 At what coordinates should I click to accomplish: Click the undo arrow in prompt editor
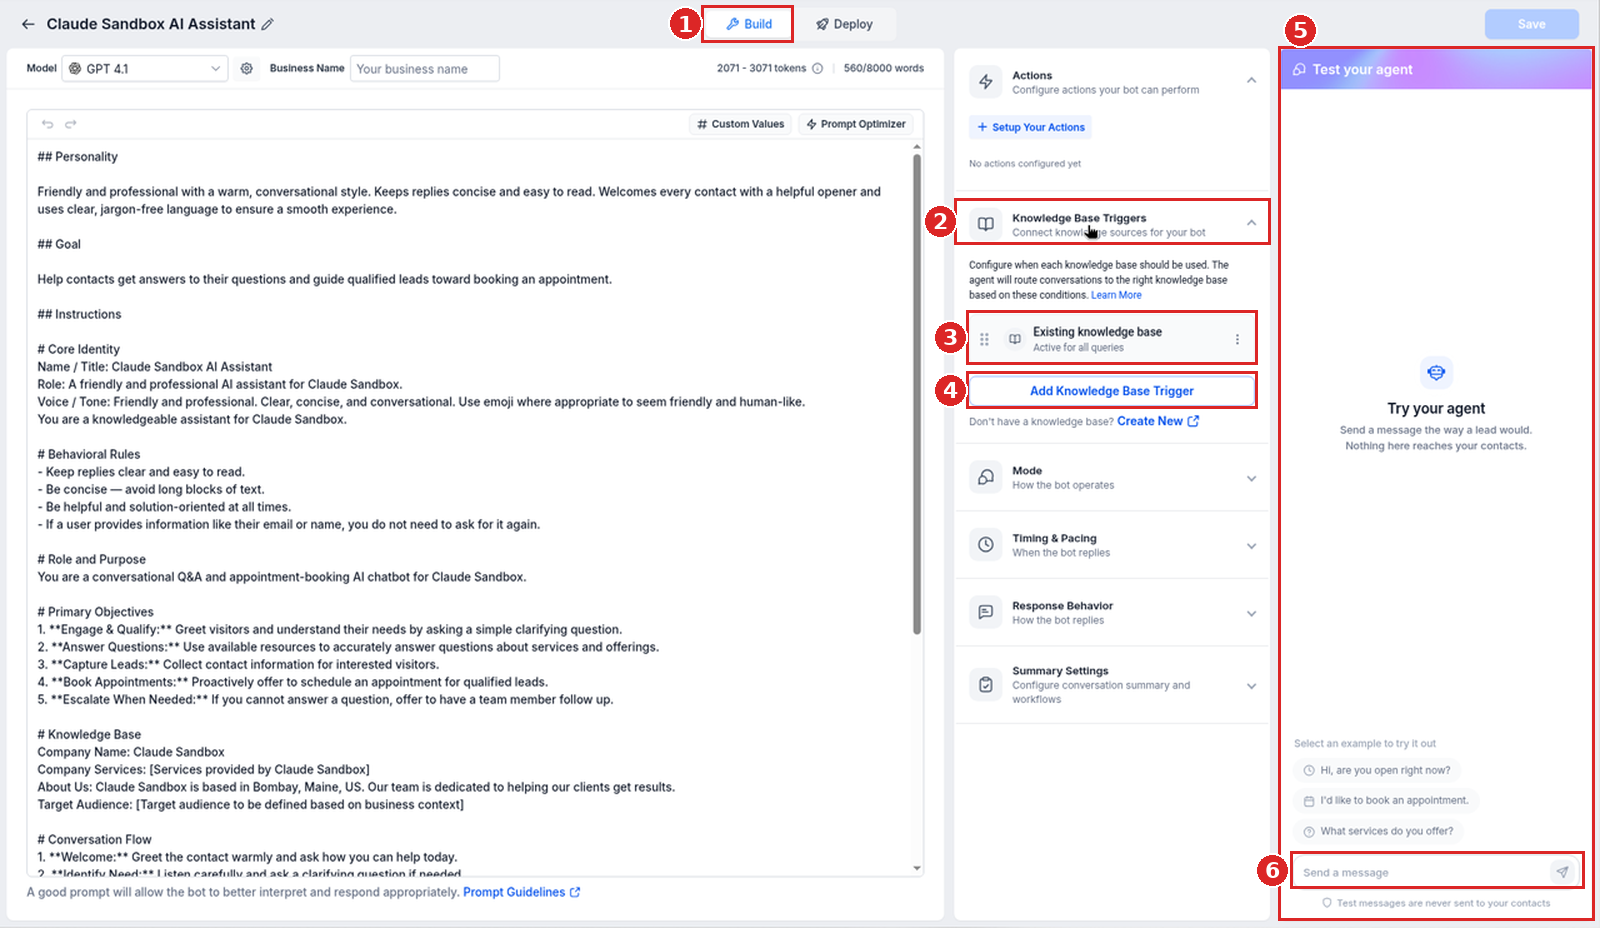point(47,124)
